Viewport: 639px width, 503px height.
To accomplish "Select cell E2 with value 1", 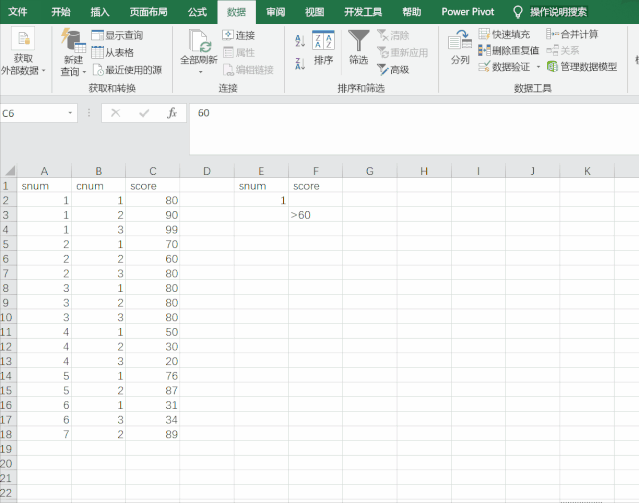I will pyautogui.click(x=261, y=200).
